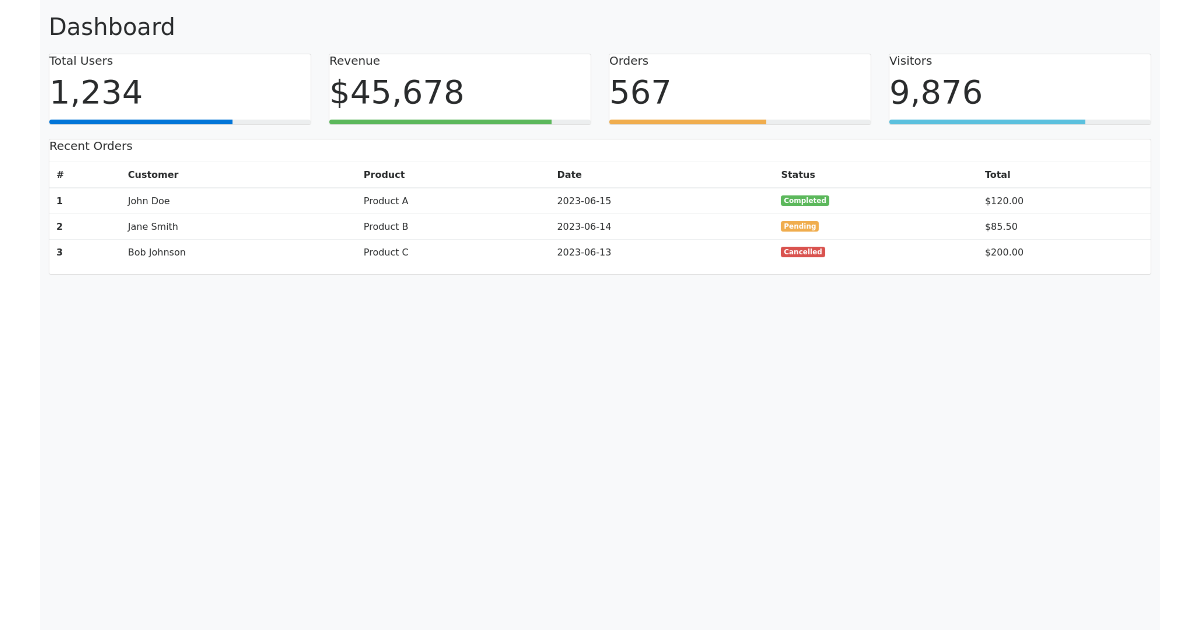Select Bob Johnson's $200.00 total

[x=1004, y=252]
